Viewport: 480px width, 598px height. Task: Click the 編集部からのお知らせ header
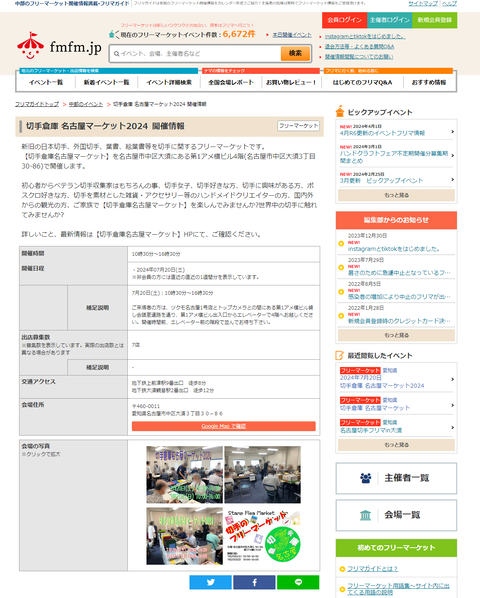396,220
